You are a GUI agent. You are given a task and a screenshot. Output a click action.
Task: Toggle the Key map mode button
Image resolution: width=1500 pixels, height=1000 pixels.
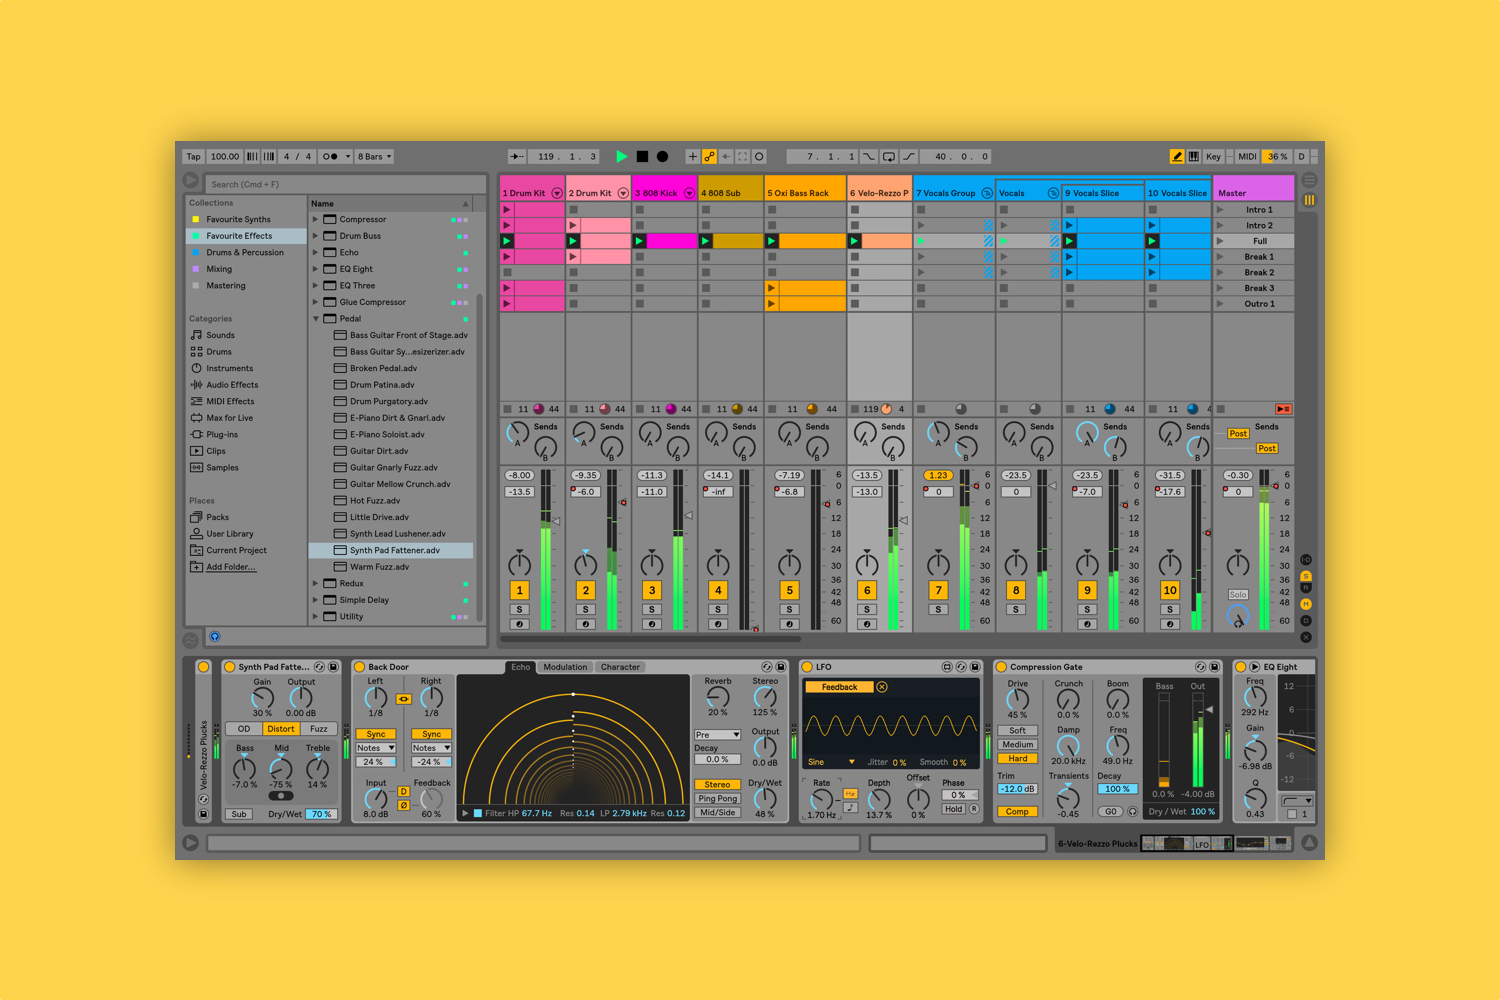point(1213,156)
